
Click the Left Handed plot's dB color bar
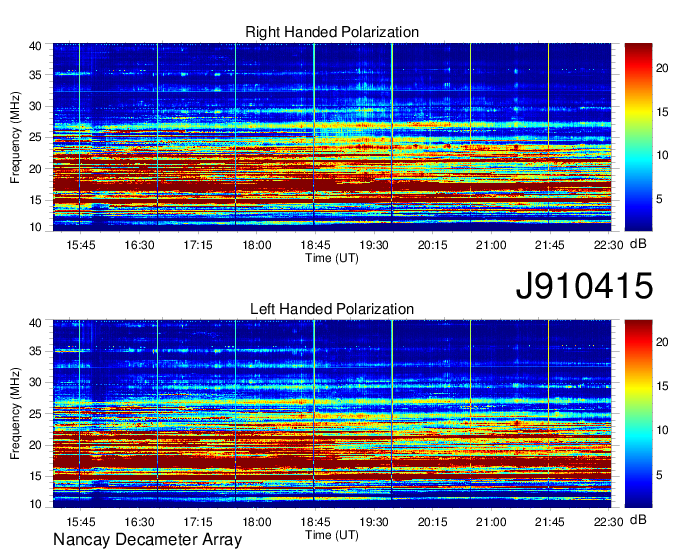[638, 414]
